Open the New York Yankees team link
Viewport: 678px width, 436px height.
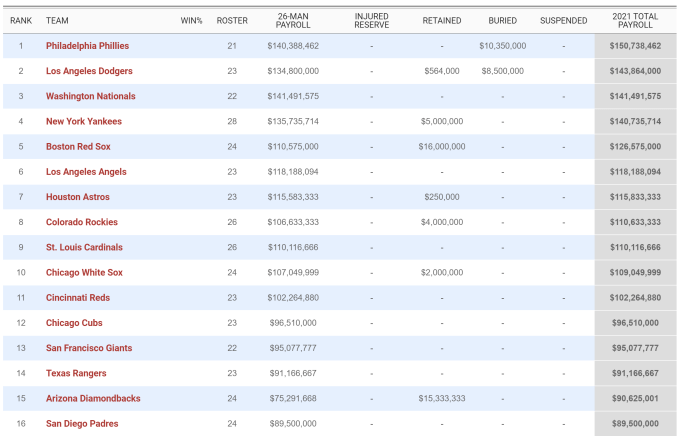click(84, 122)
